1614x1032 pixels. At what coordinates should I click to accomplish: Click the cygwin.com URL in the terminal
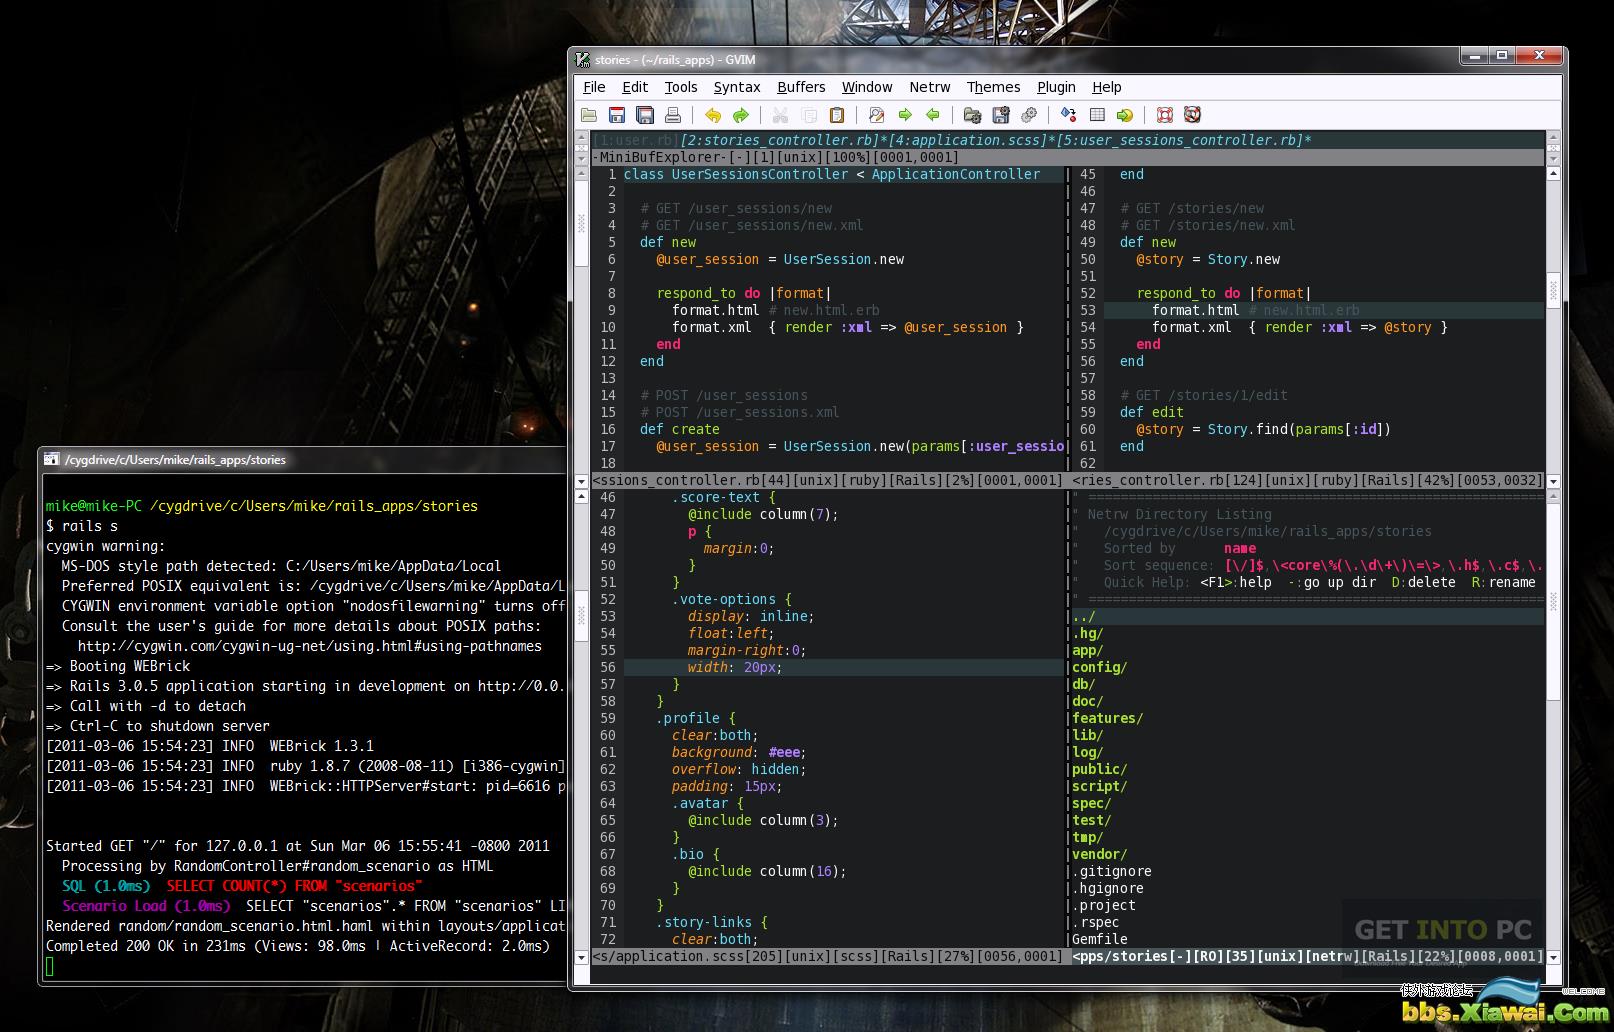tap(310, 646)
